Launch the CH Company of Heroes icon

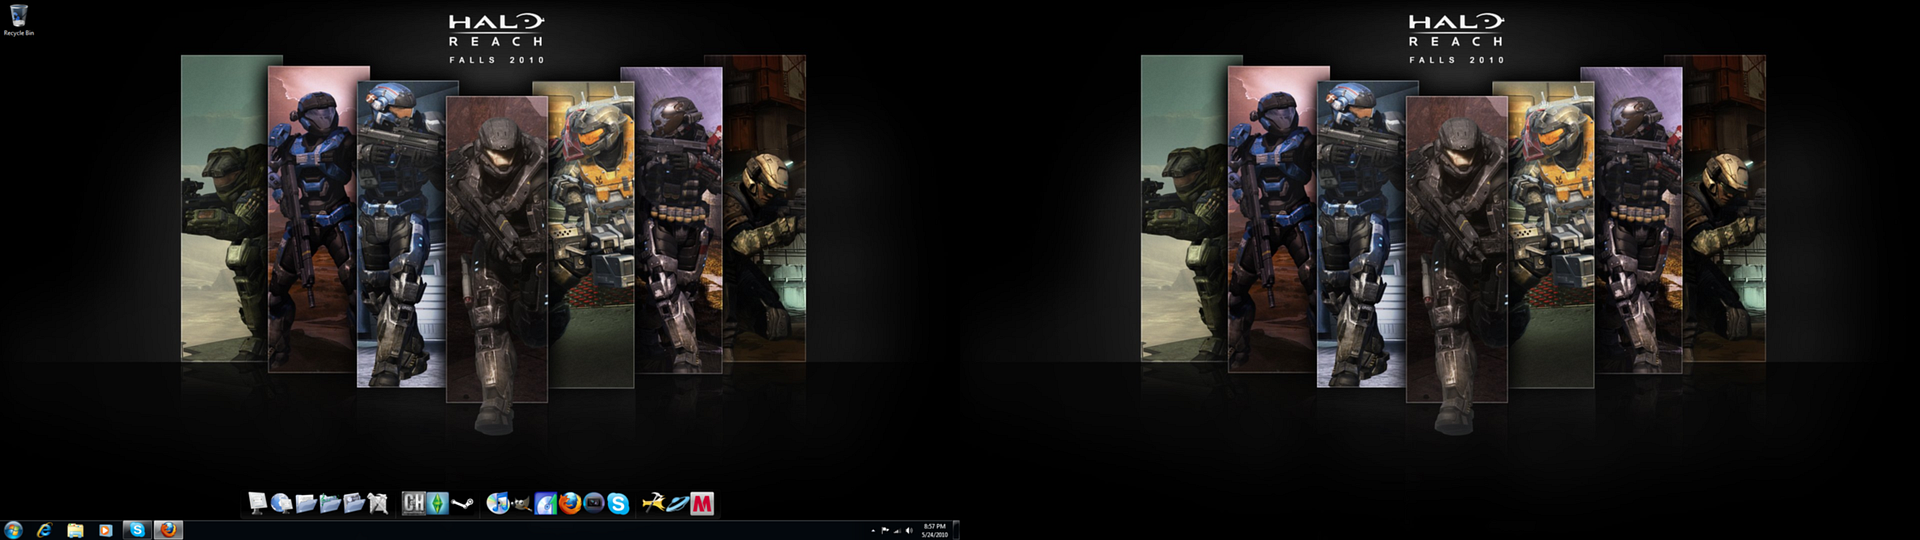[414, 503]
